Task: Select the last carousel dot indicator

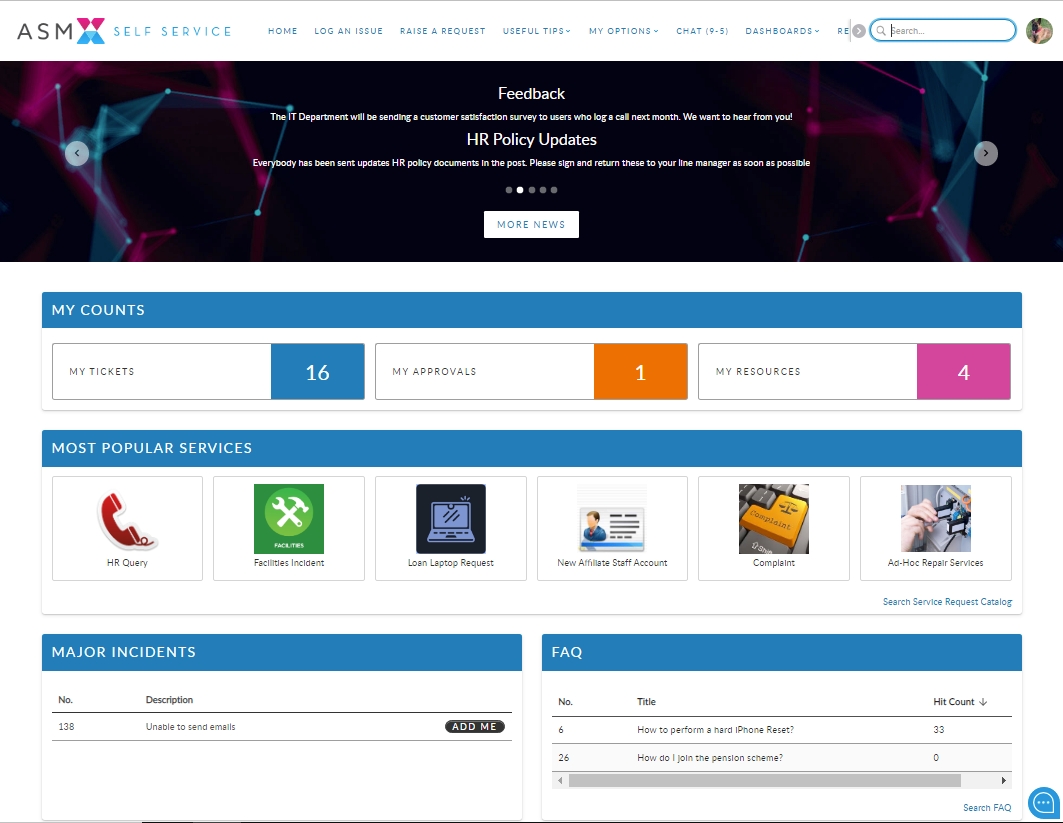Action: (554, 189)
